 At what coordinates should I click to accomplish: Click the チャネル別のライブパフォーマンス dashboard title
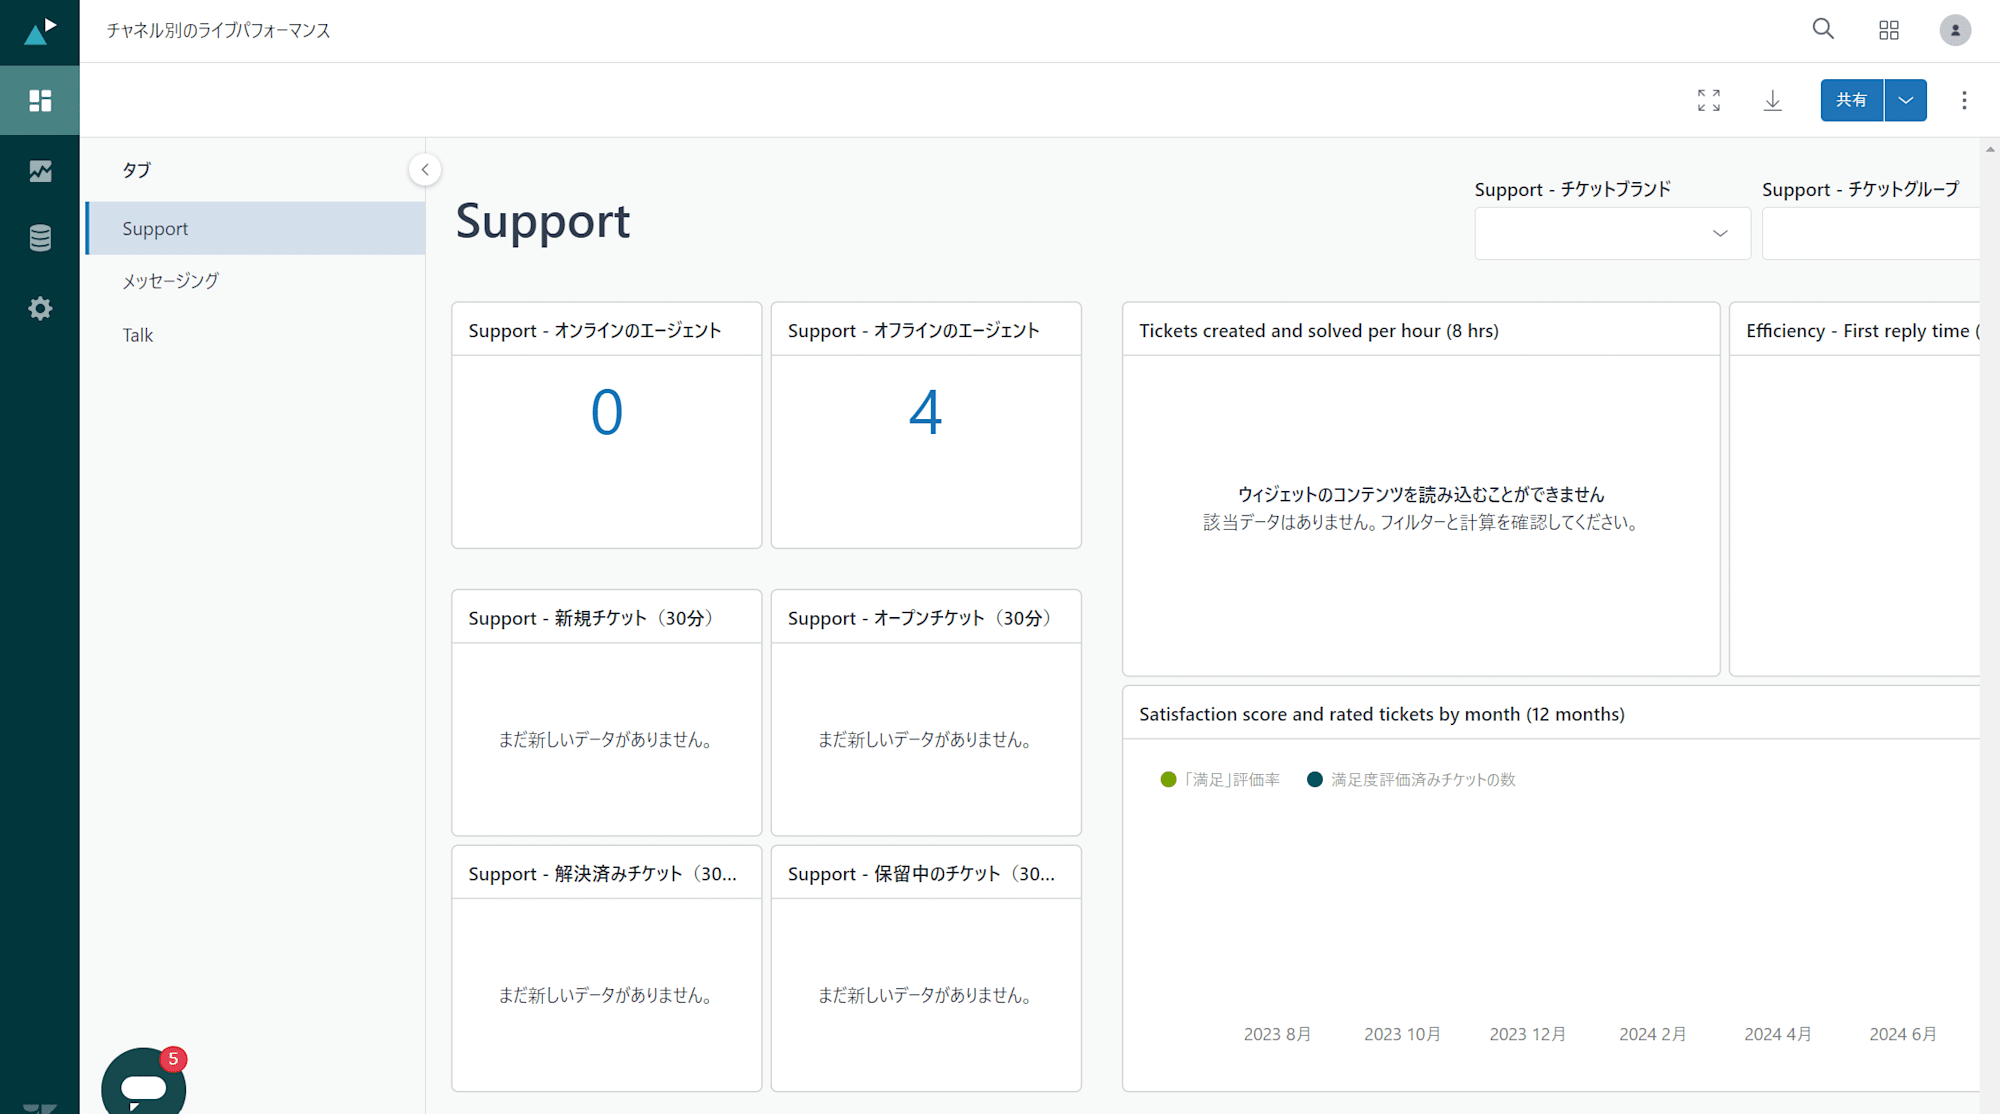pyautogui.click(x=218, y=30)
